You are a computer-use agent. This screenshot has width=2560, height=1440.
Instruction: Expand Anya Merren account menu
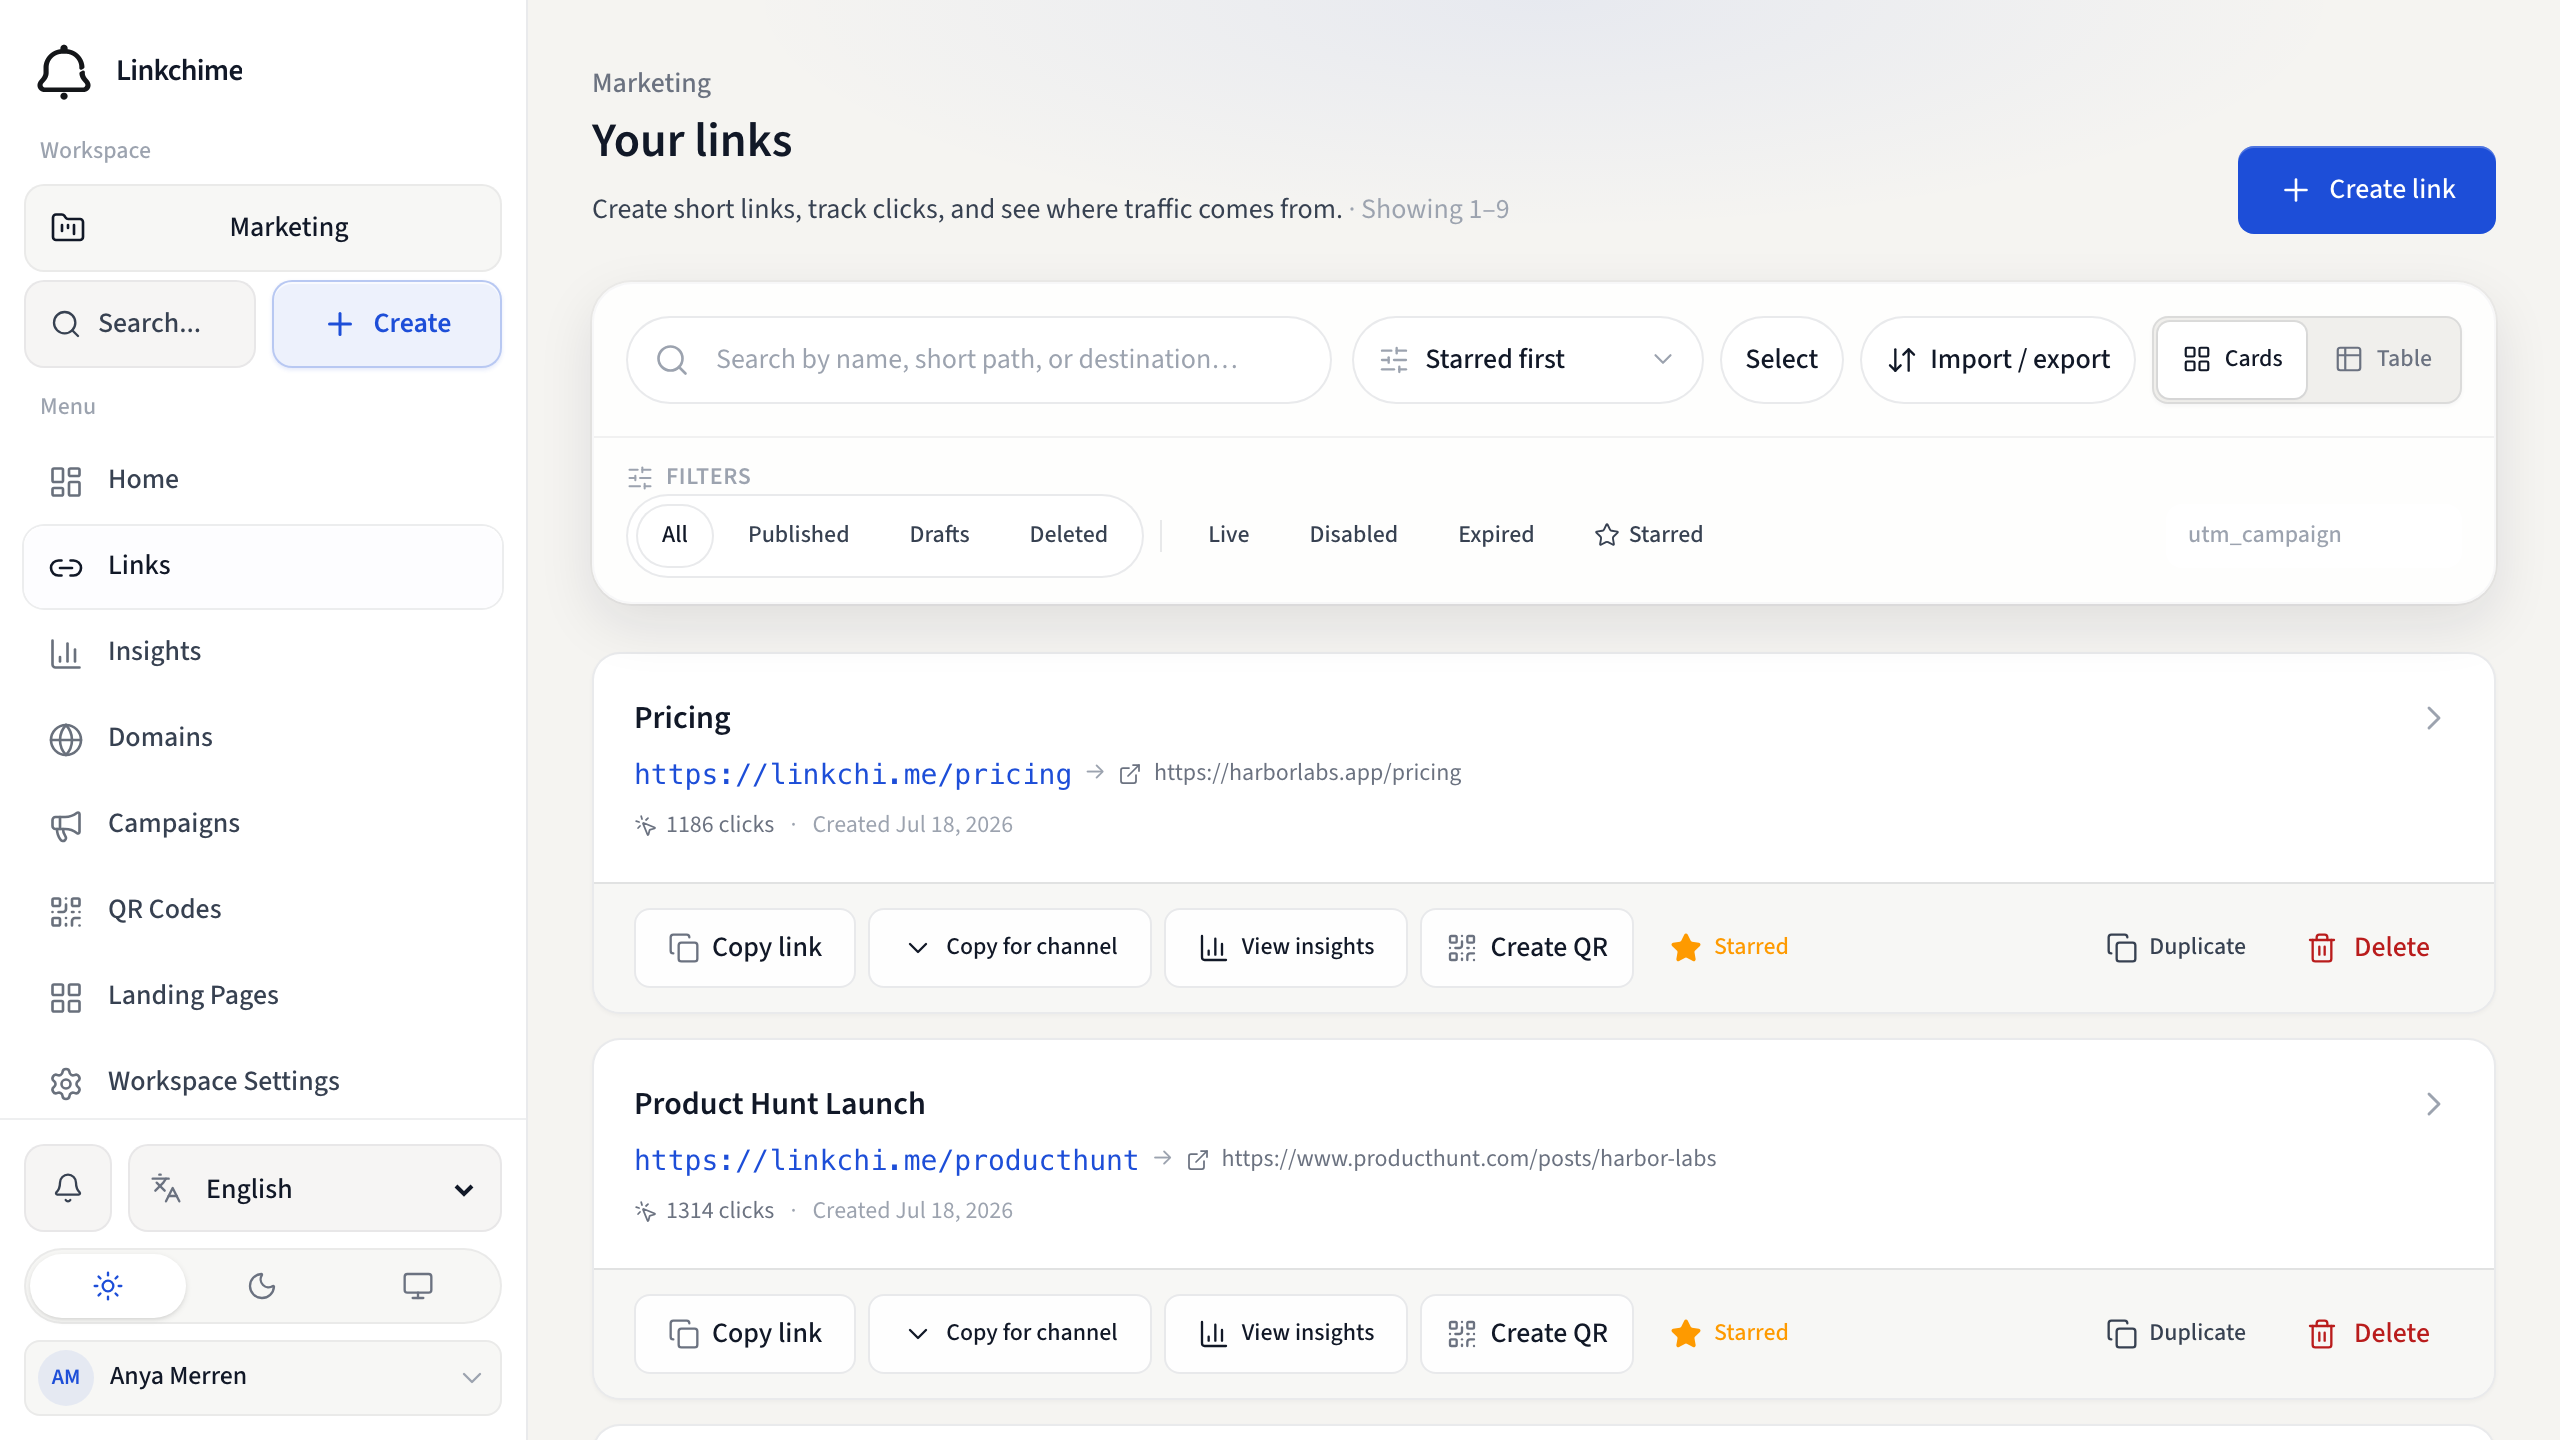pos(263,1377)
